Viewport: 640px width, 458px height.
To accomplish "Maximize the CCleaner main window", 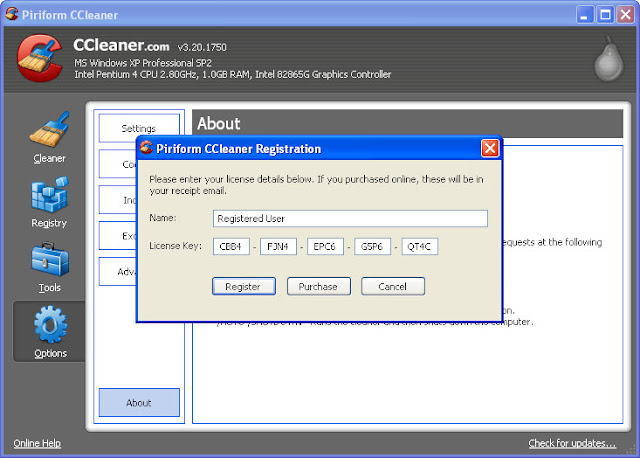I will 605,15.
